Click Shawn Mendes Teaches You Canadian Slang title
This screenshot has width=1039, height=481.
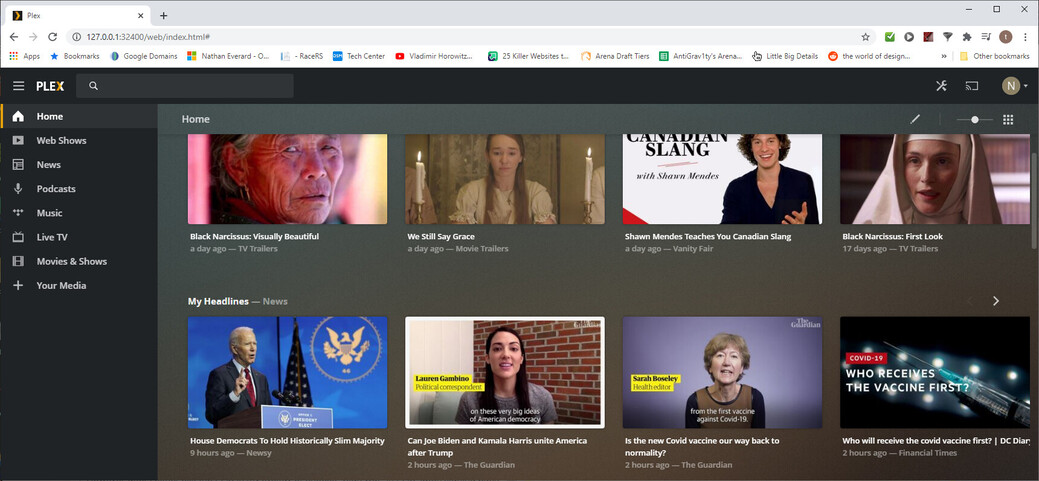tap(708, 237)
